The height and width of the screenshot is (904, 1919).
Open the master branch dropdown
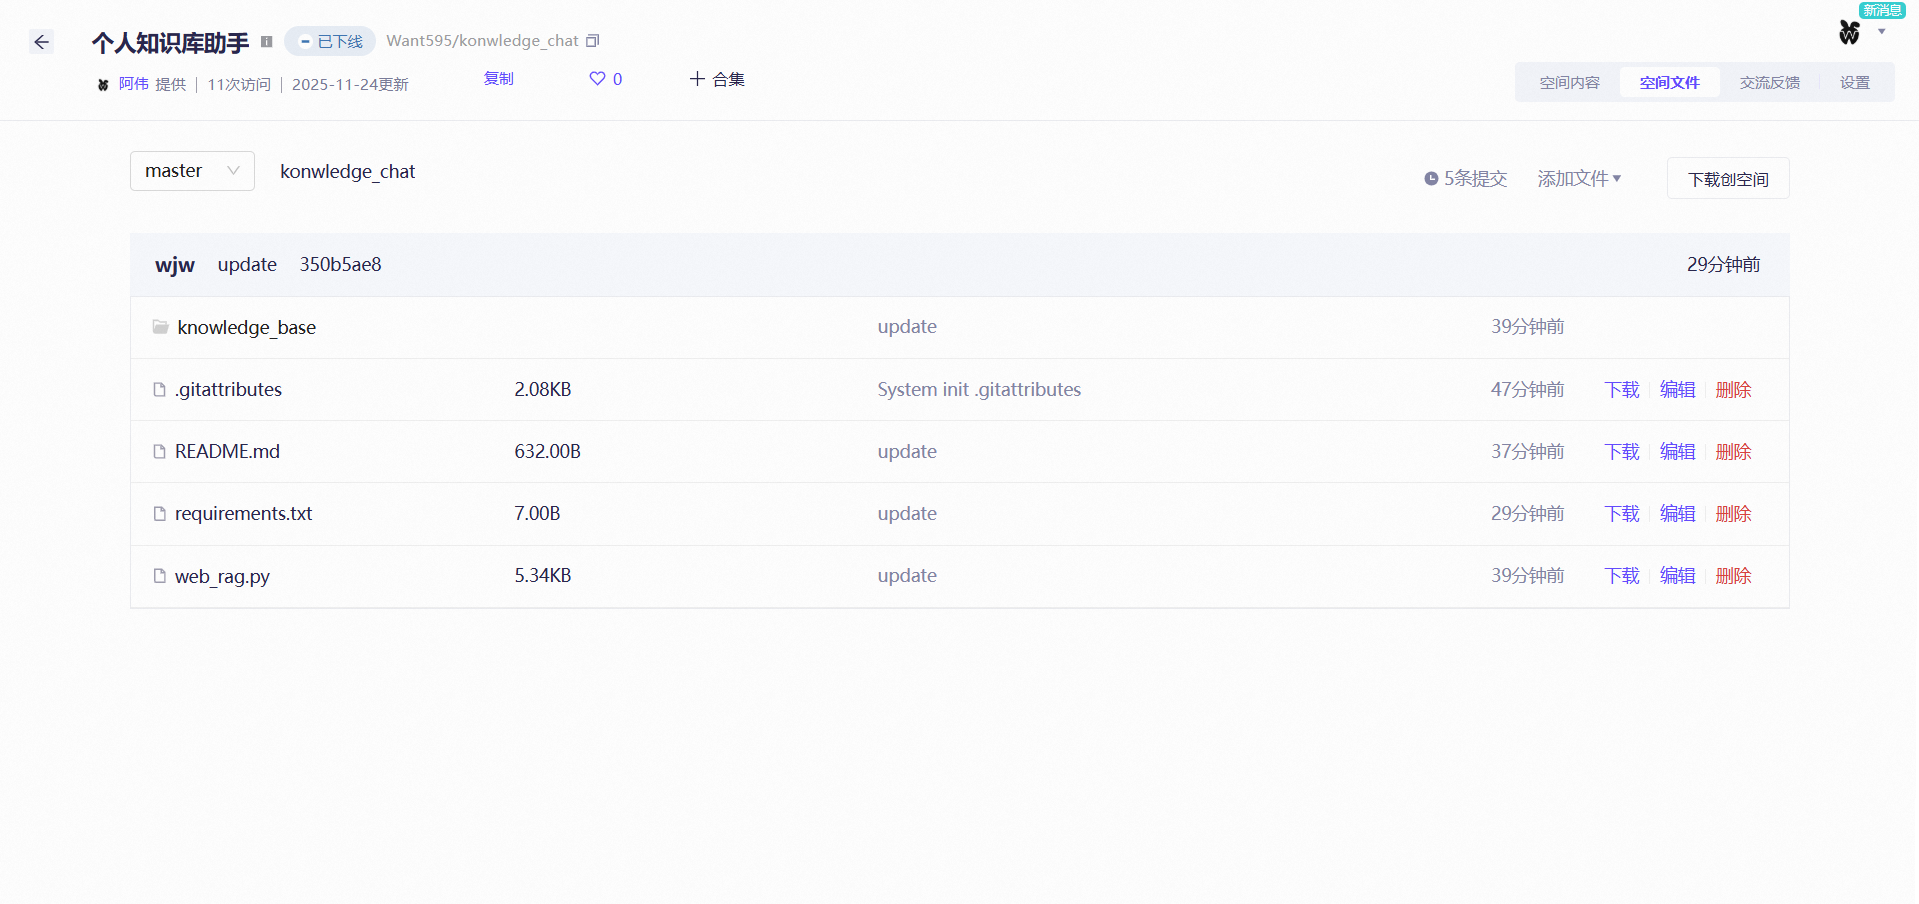point(192,171)
